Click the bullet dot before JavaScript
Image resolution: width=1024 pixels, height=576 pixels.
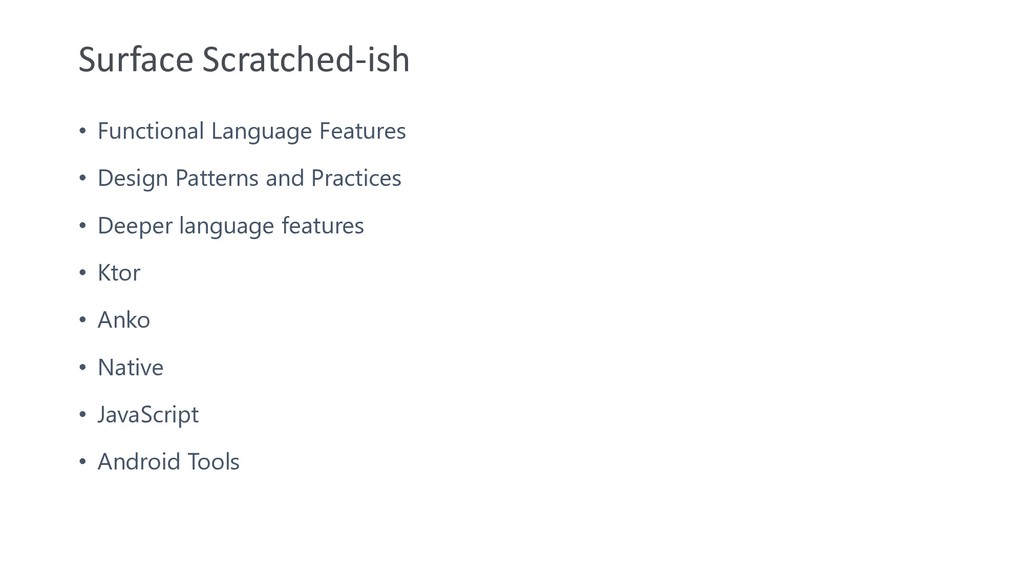pos(82,415)
